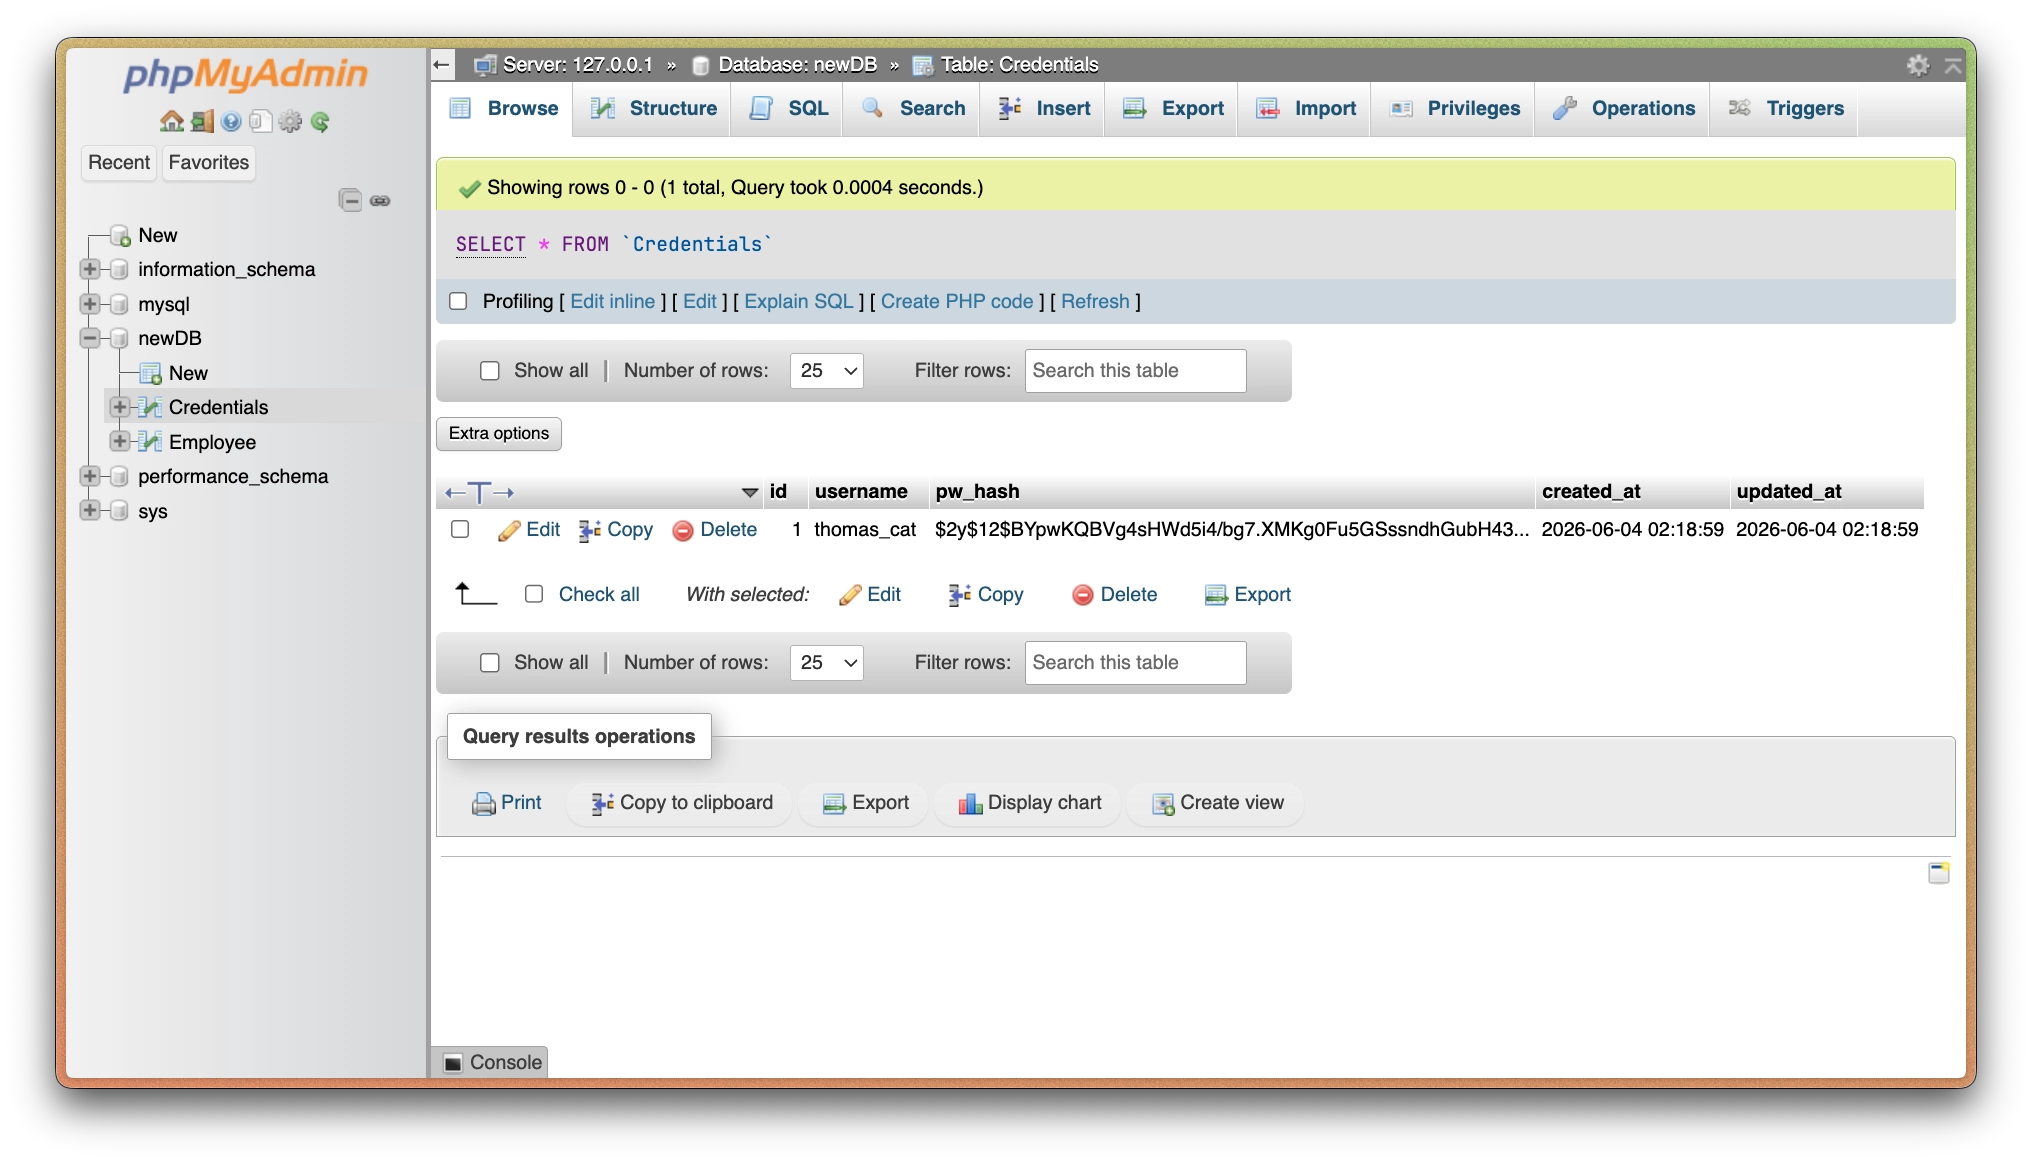
Task: Expand information_schema database node
Action: click(x=90, y=269)
